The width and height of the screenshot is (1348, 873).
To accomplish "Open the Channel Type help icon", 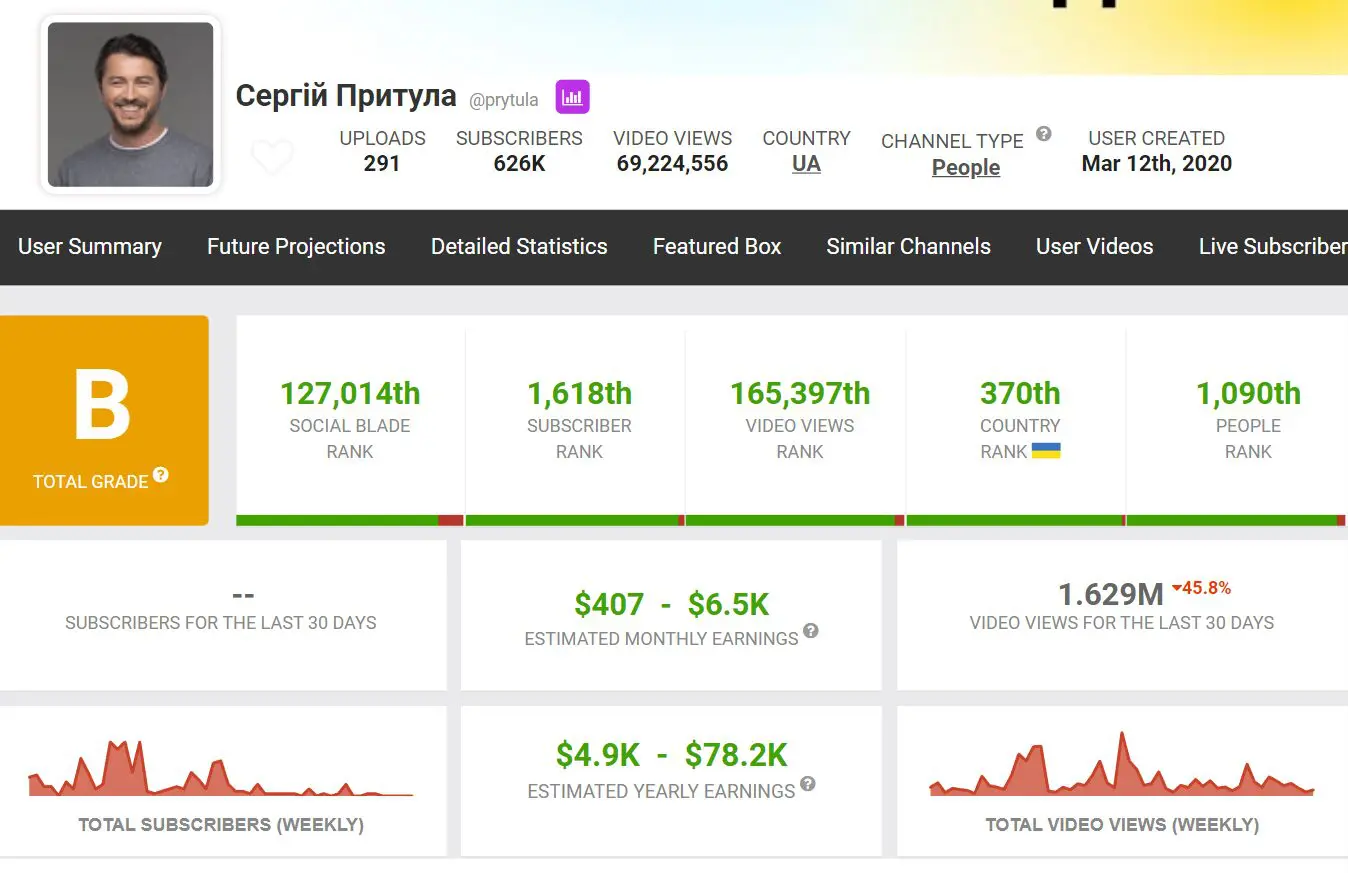I will coord(1043,133).
